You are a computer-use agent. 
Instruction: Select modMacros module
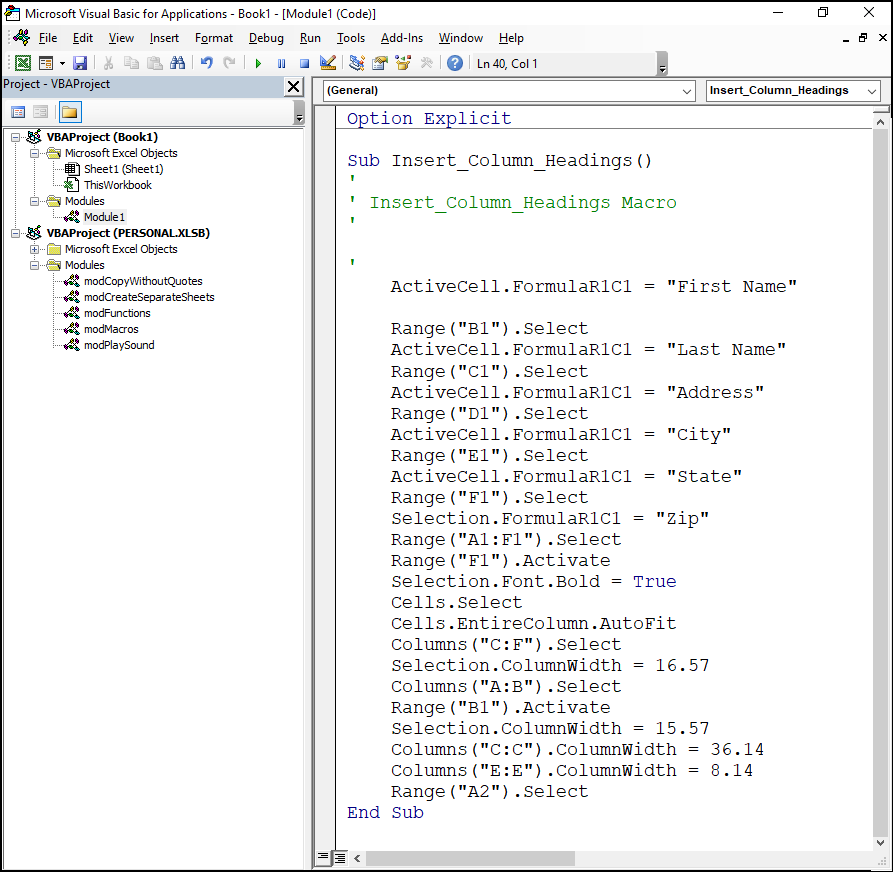click(x=111, y=329)
